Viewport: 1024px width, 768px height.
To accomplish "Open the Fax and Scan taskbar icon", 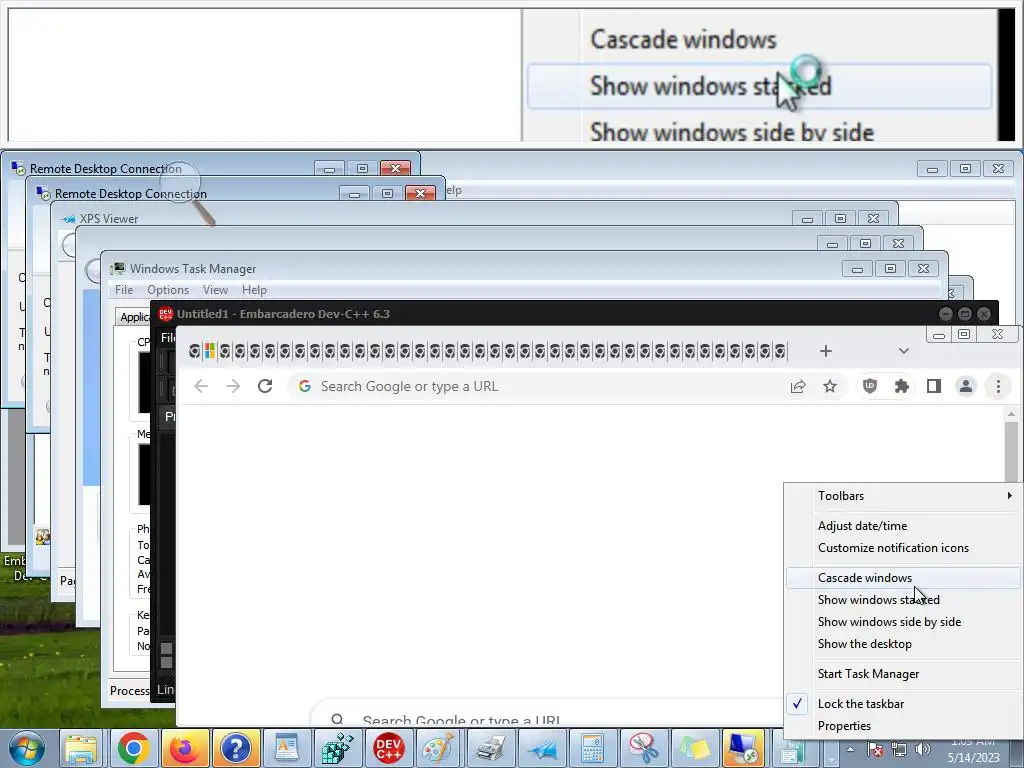I will pos(490,748).
